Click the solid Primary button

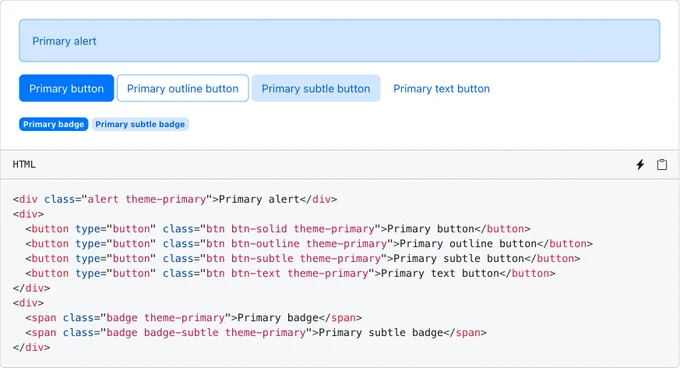(x=66, y=88)
